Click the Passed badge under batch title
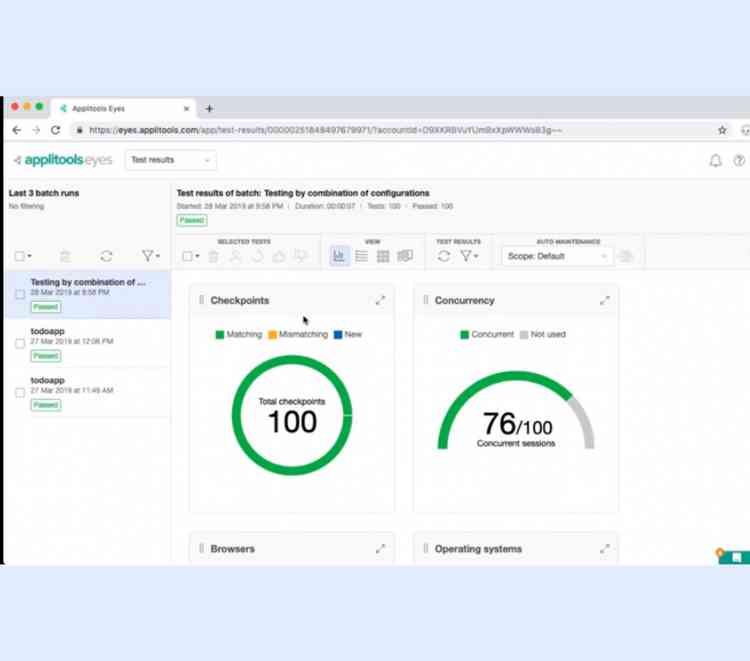This screenshot has width=750, height=661. click(192, 220)
